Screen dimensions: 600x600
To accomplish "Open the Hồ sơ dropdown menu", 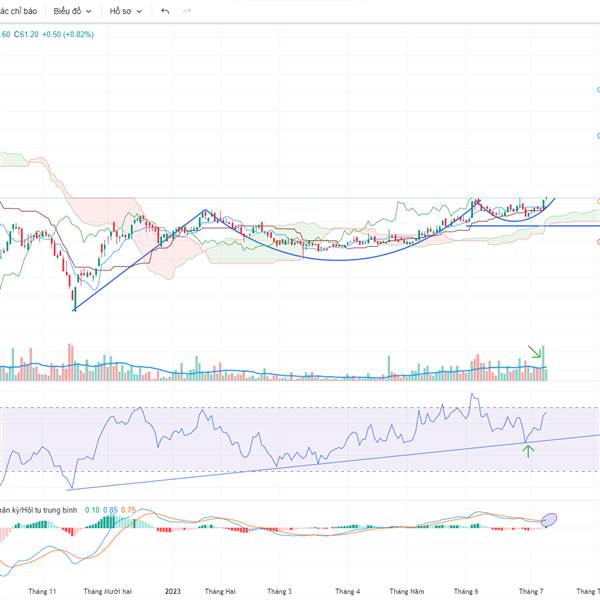I will (126, 11).
